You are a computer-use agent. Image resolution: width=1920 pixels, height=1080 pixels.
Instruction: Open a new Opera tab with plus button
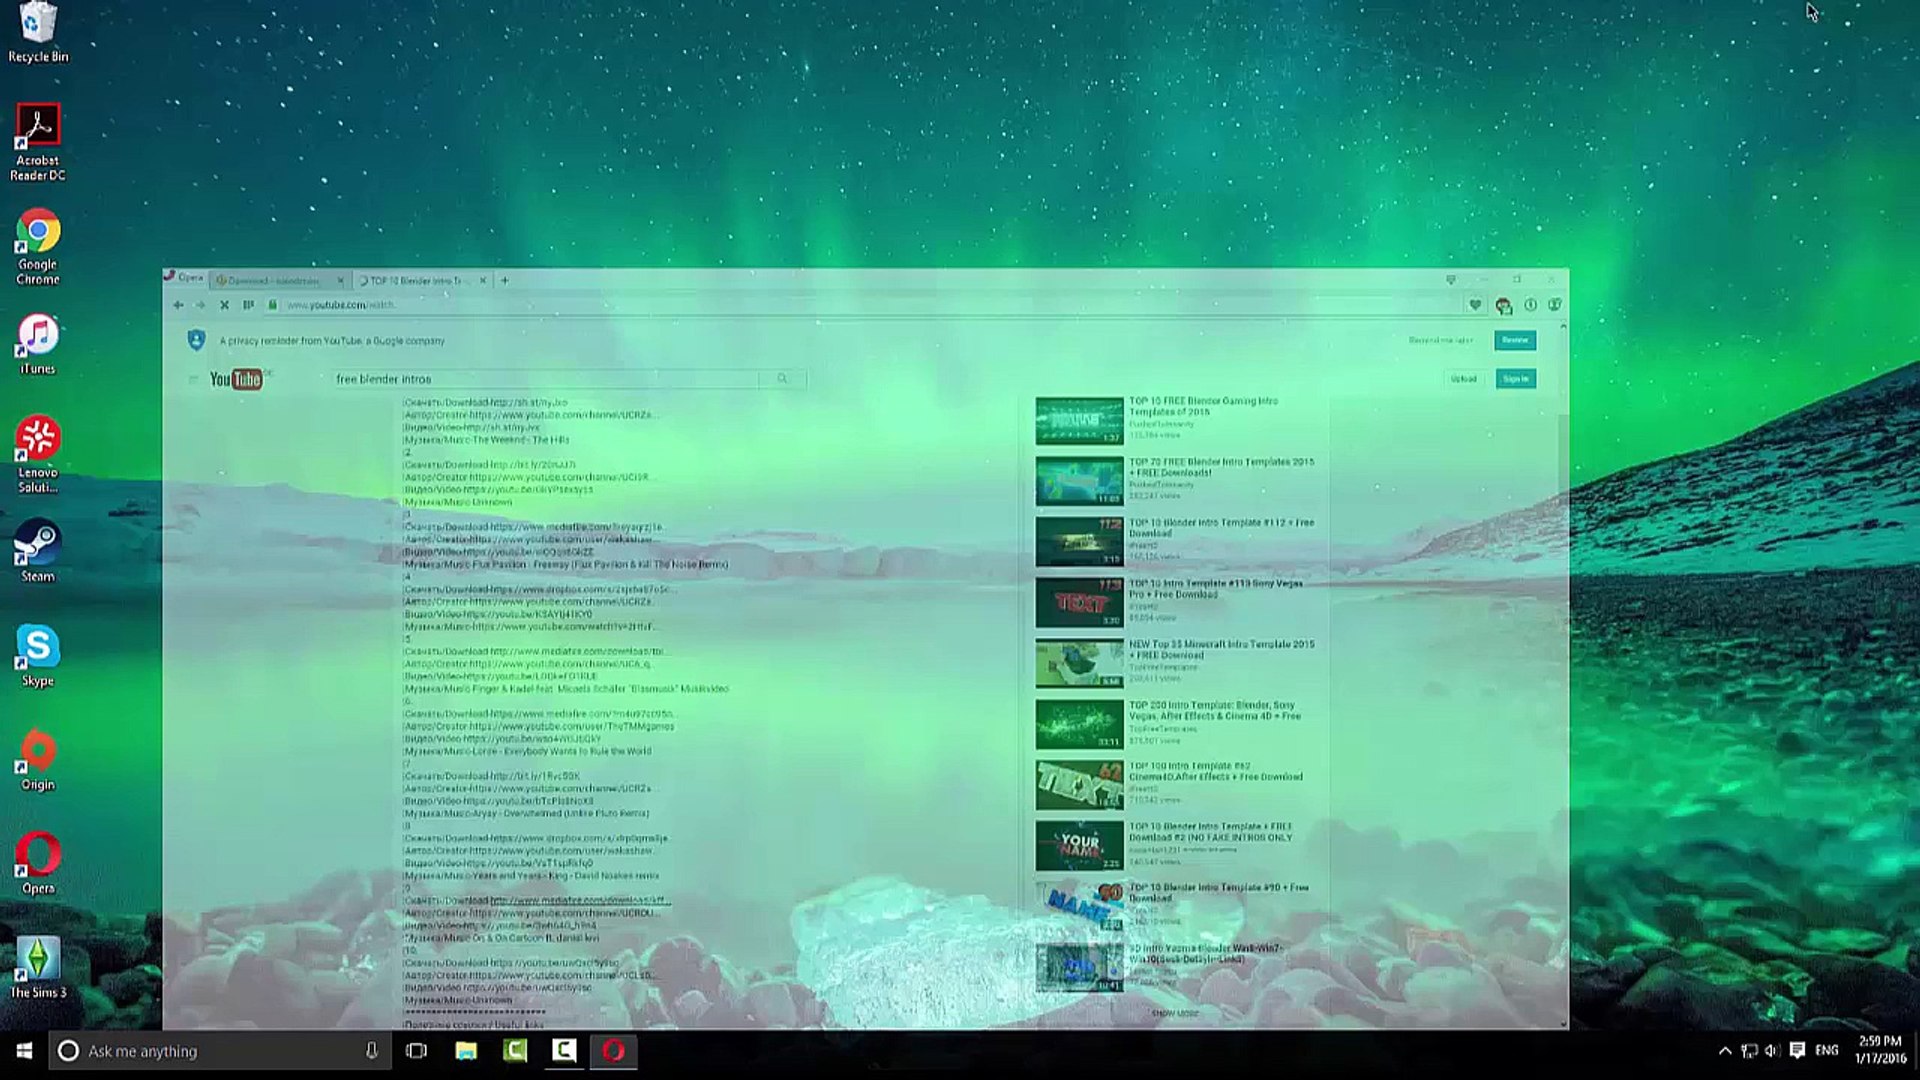[505, 281]
